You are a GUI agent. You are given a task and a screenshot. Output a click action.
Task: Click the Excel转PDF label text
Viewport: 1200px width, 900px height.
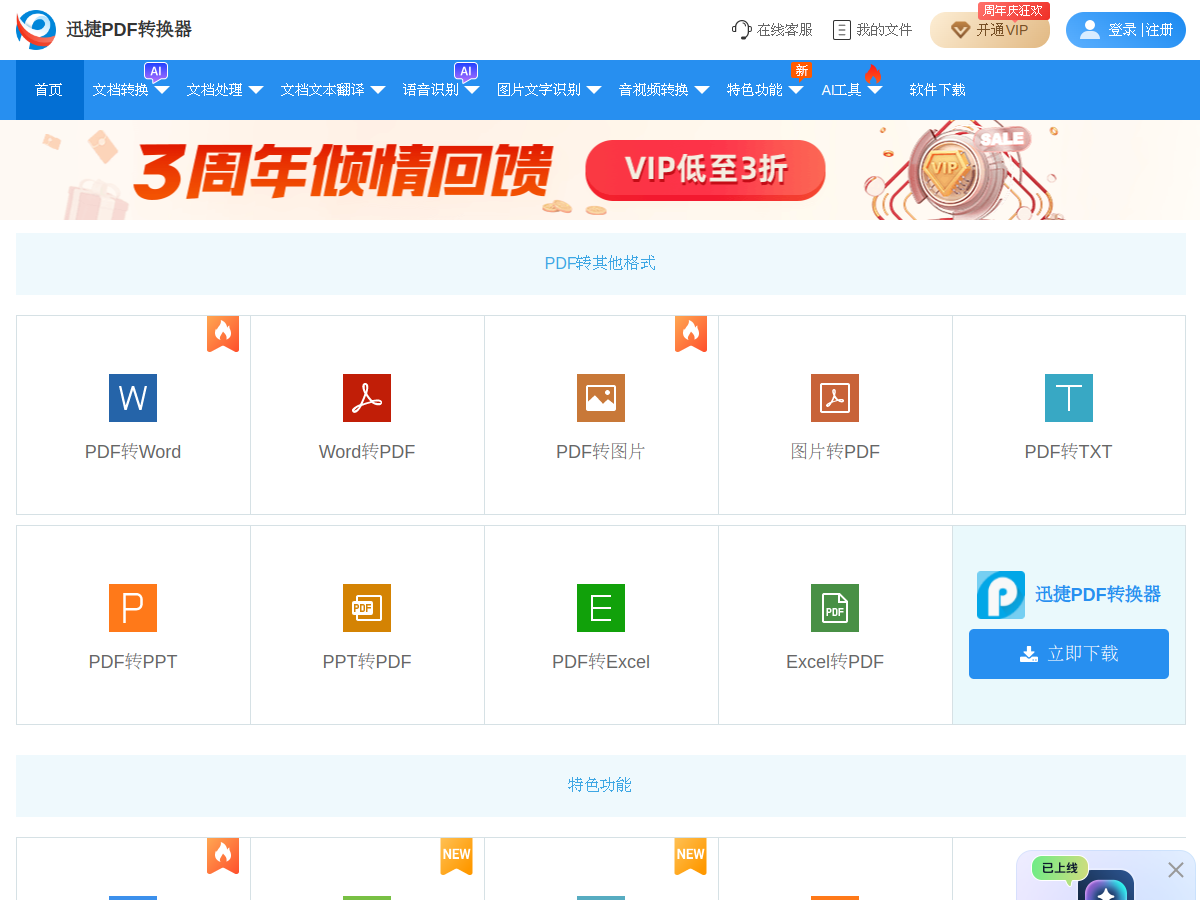835,662
